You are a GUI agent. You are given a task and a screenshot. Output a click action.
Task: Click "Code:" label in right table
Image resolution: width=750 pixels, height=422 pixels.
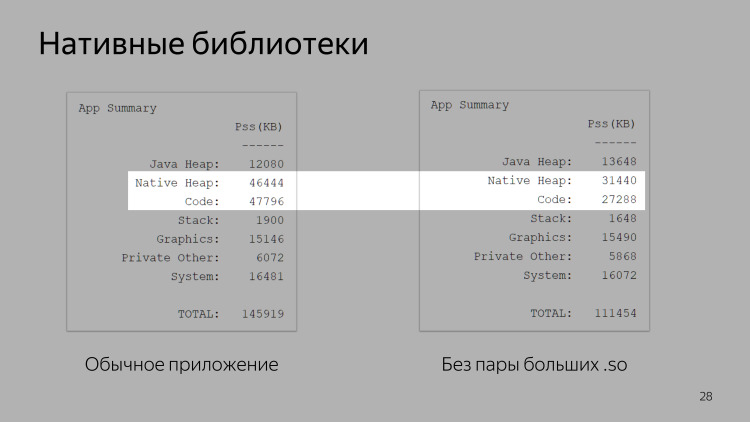coord(555,199)
